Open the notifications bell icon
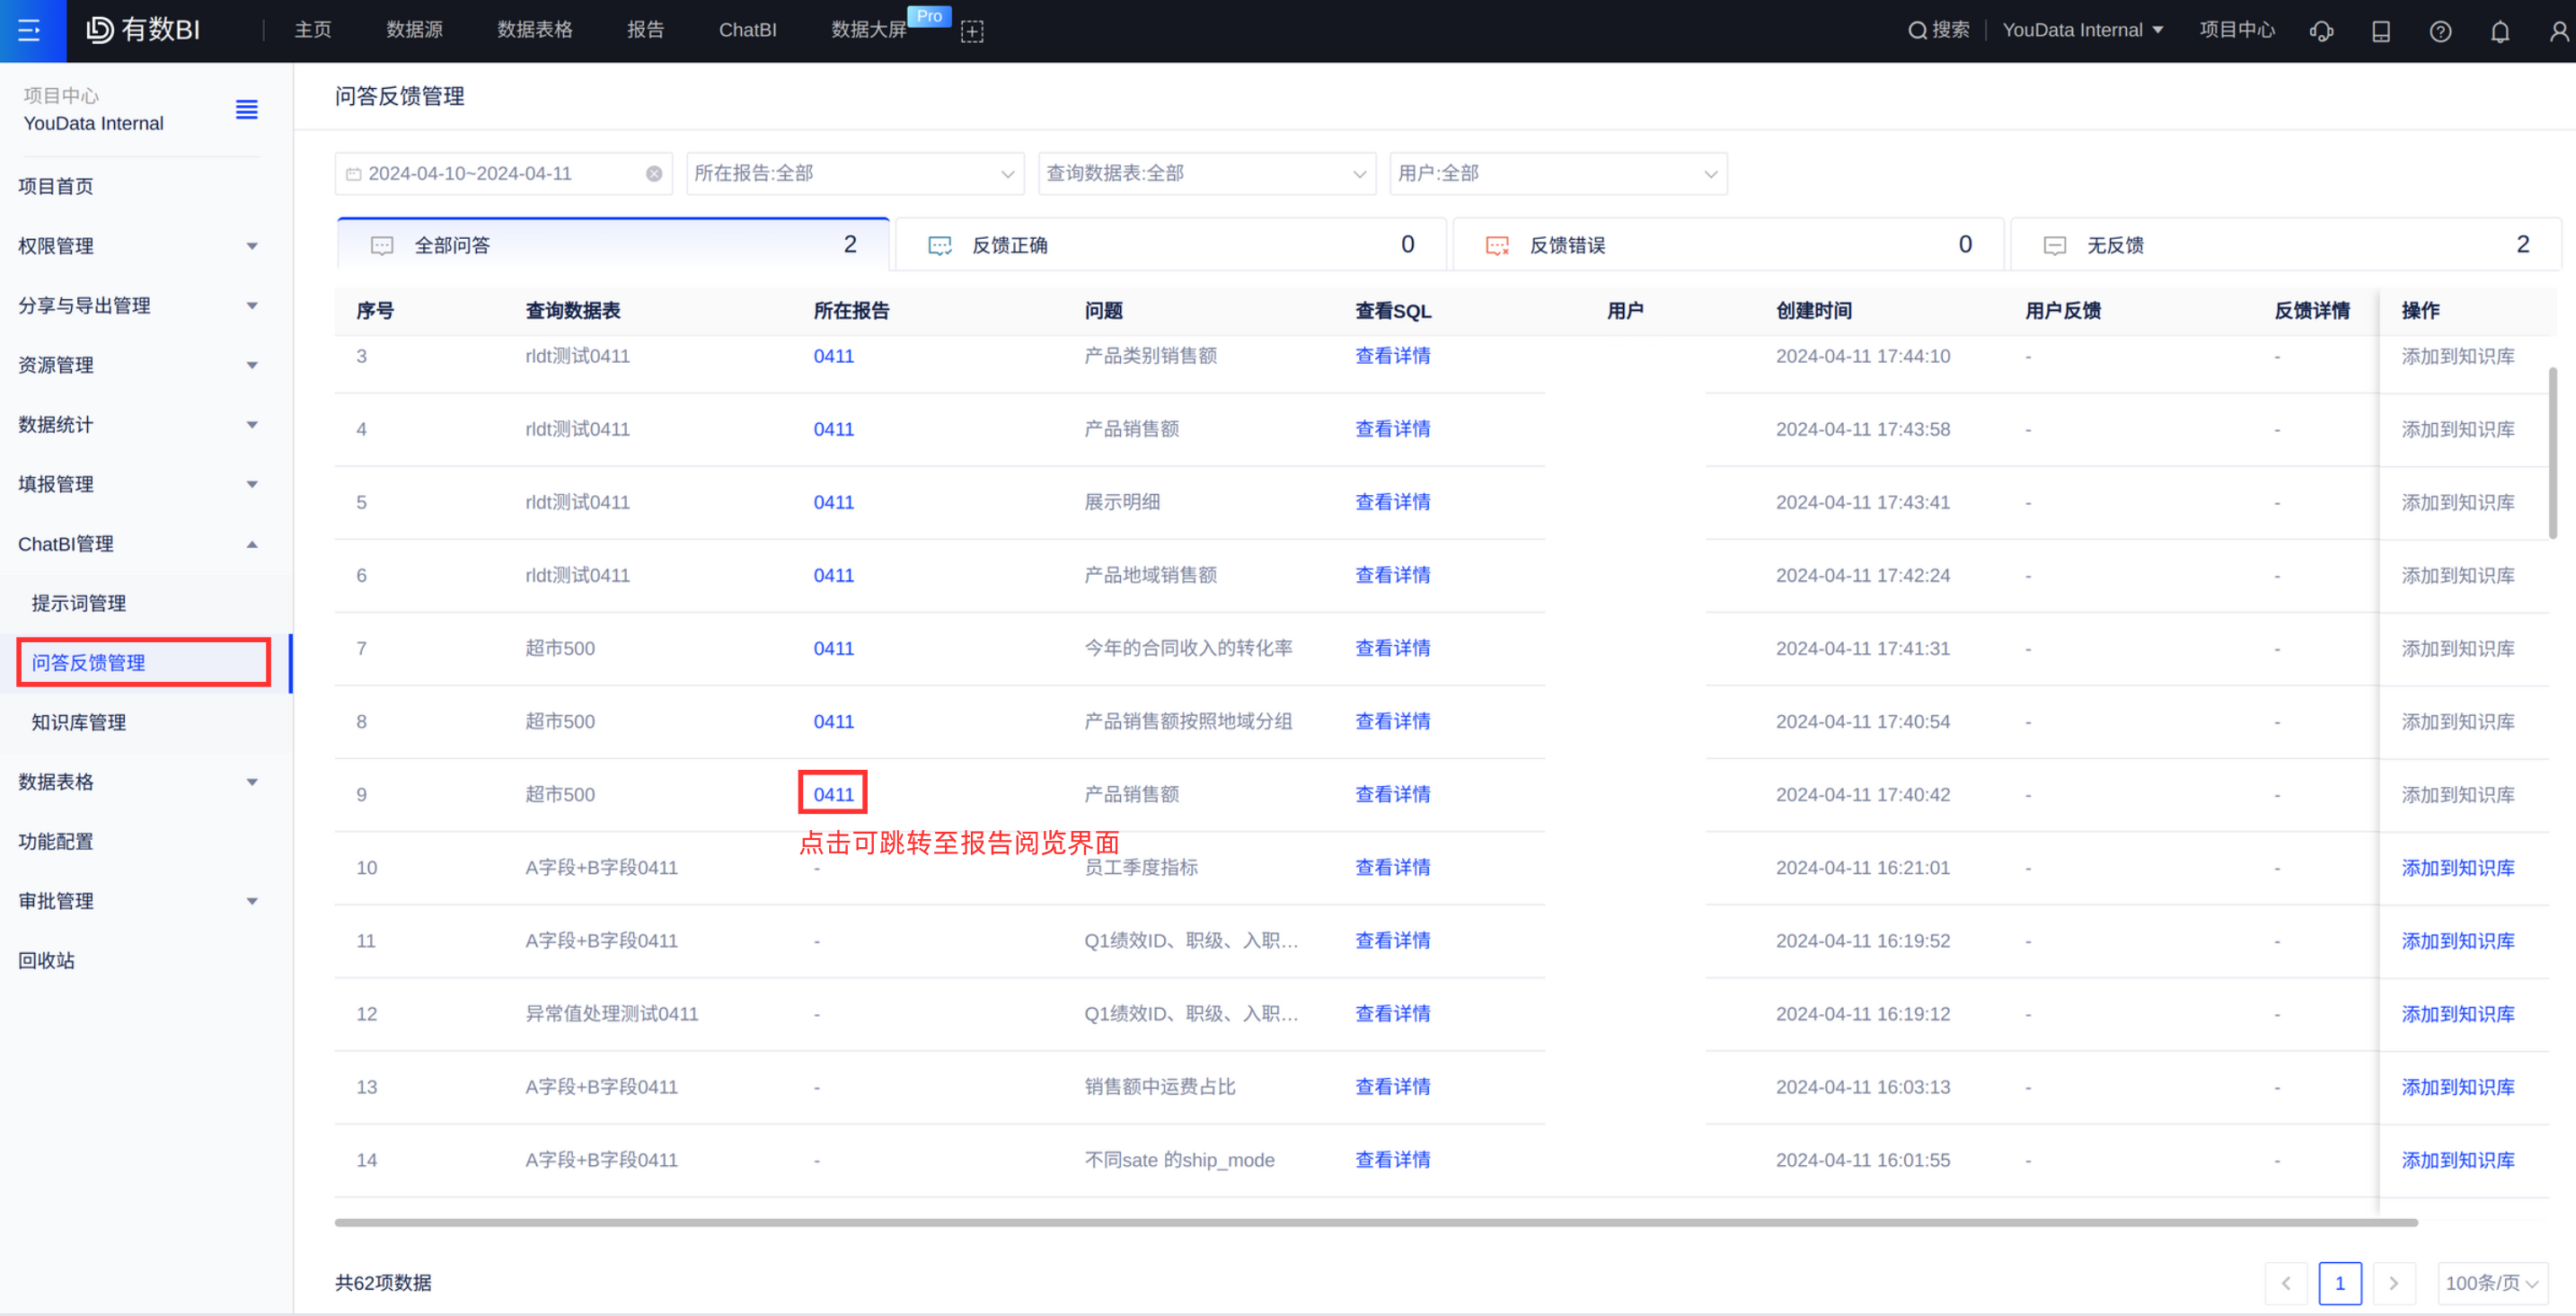Image resolution: width=2576 pixels, height=1316 pixels. point(2499,31)
